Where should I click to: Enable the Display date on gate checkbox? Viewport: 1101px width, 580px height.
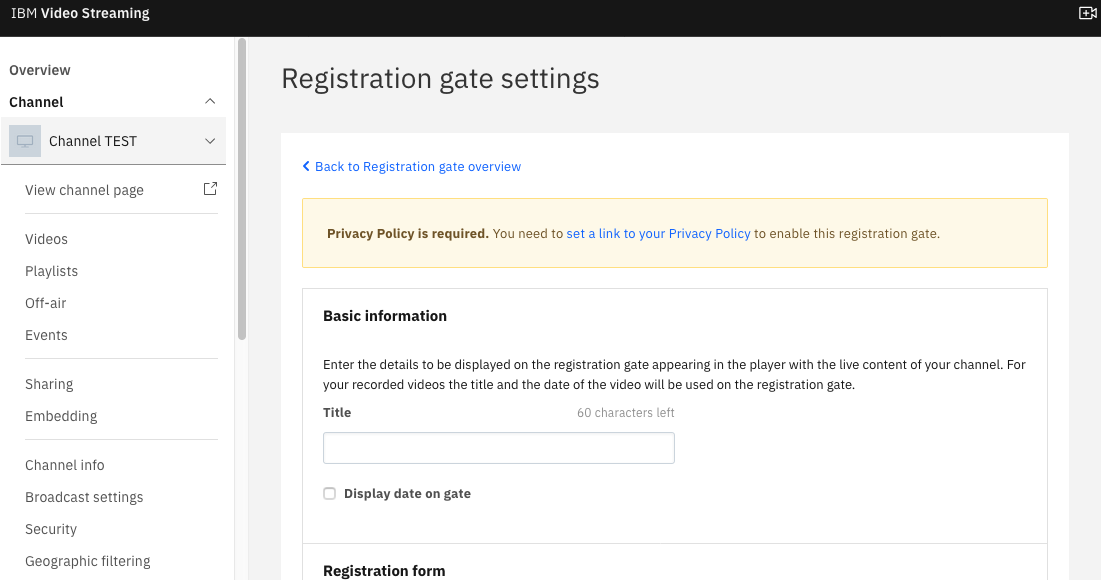click(329, 494)
